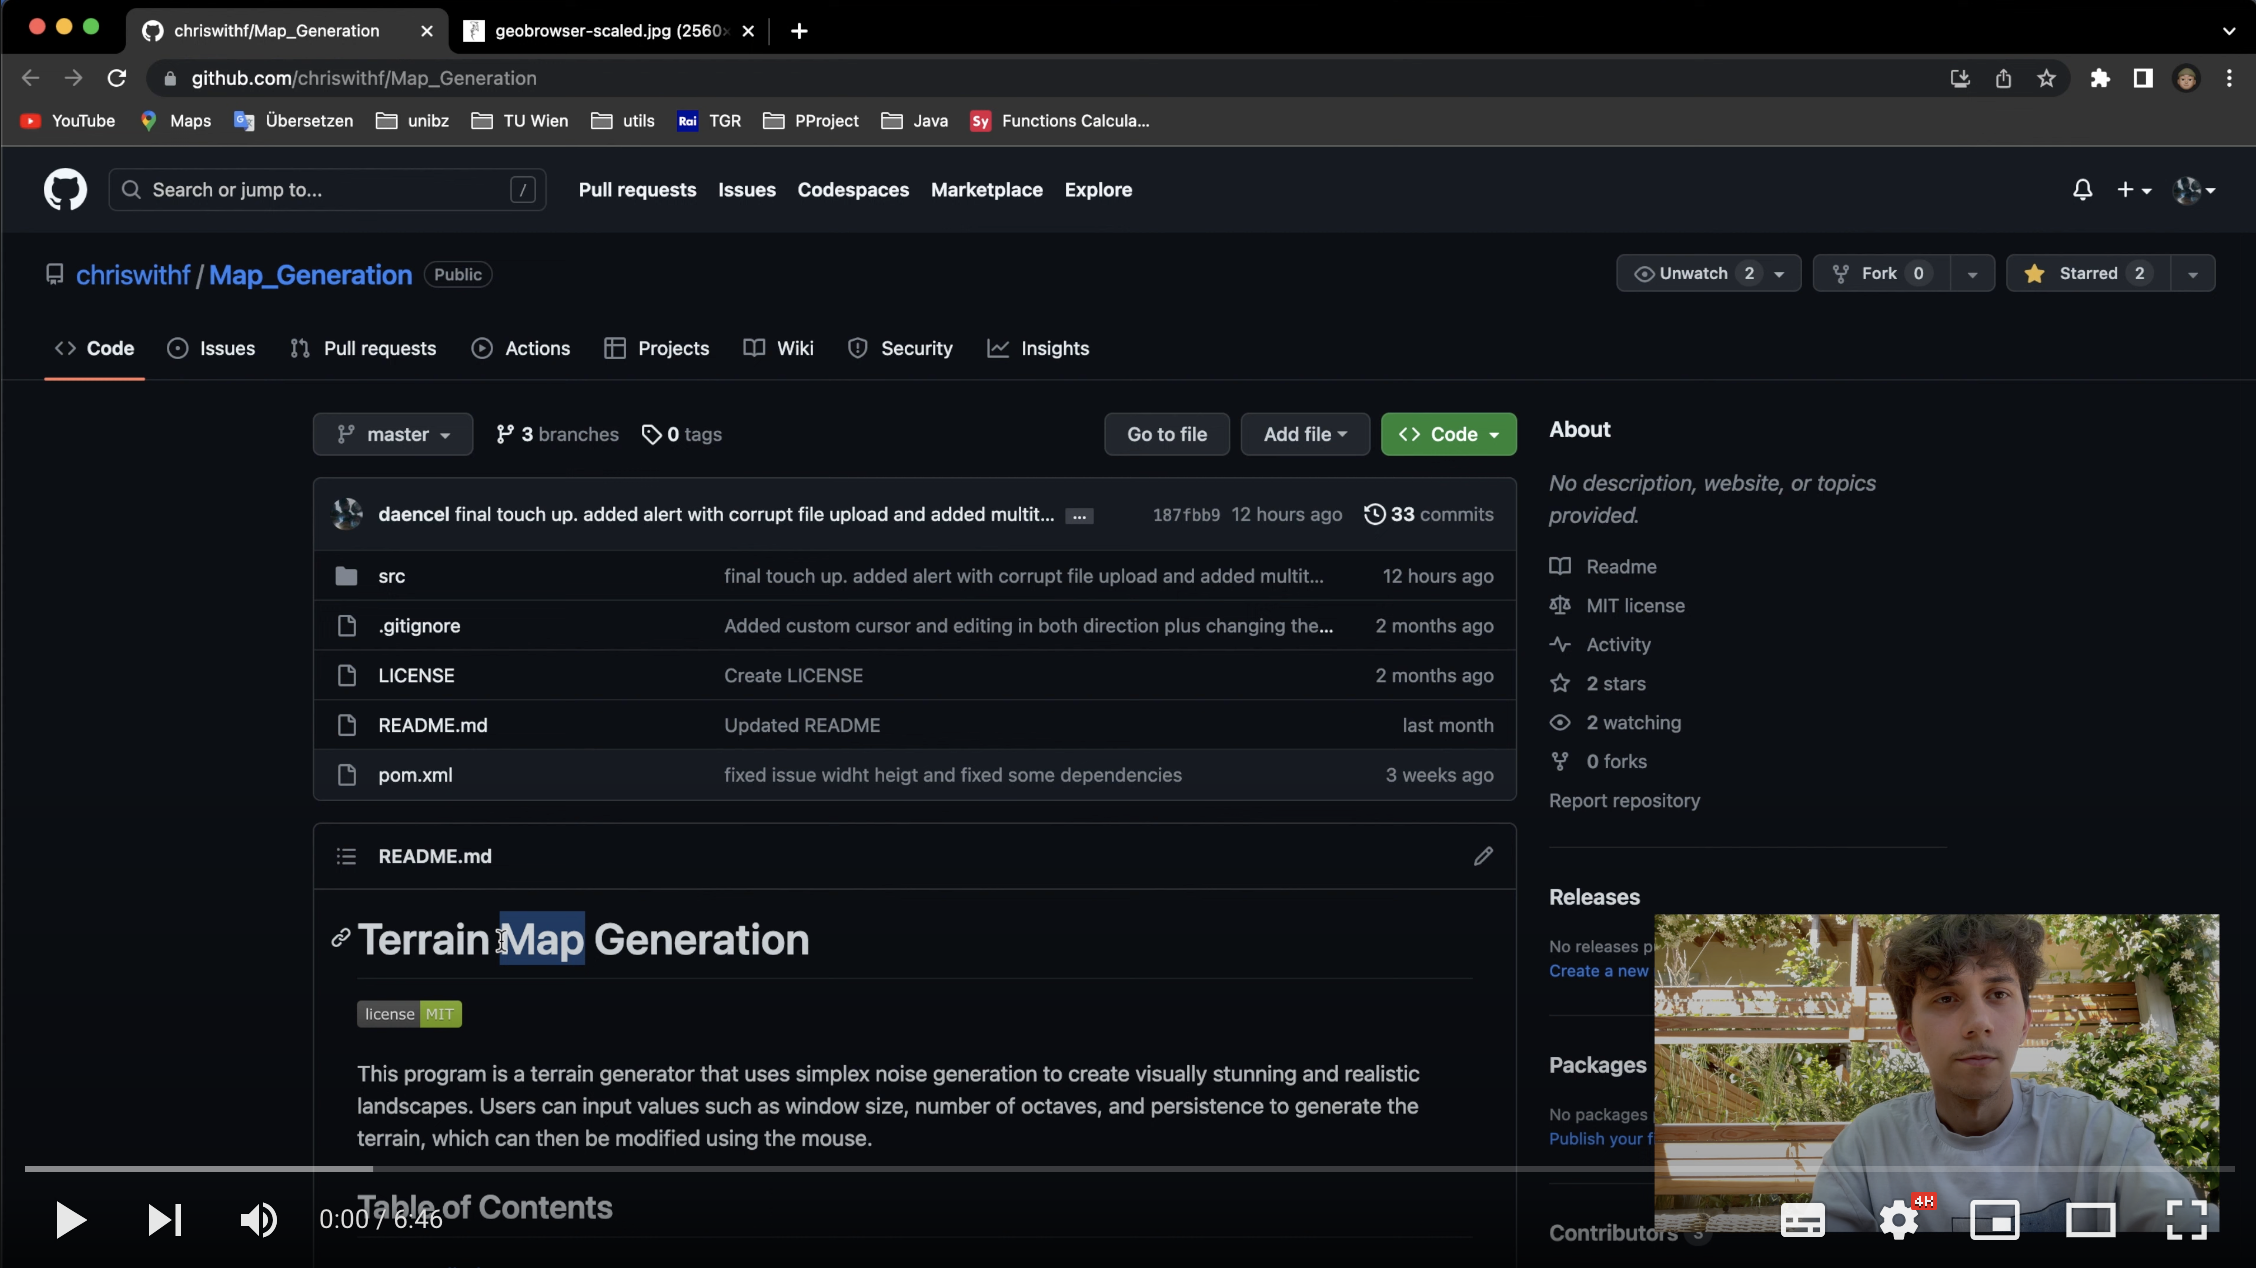Viewport: 2256px width, 1268px height.
Task: Open the src folder
Action: 390,577
